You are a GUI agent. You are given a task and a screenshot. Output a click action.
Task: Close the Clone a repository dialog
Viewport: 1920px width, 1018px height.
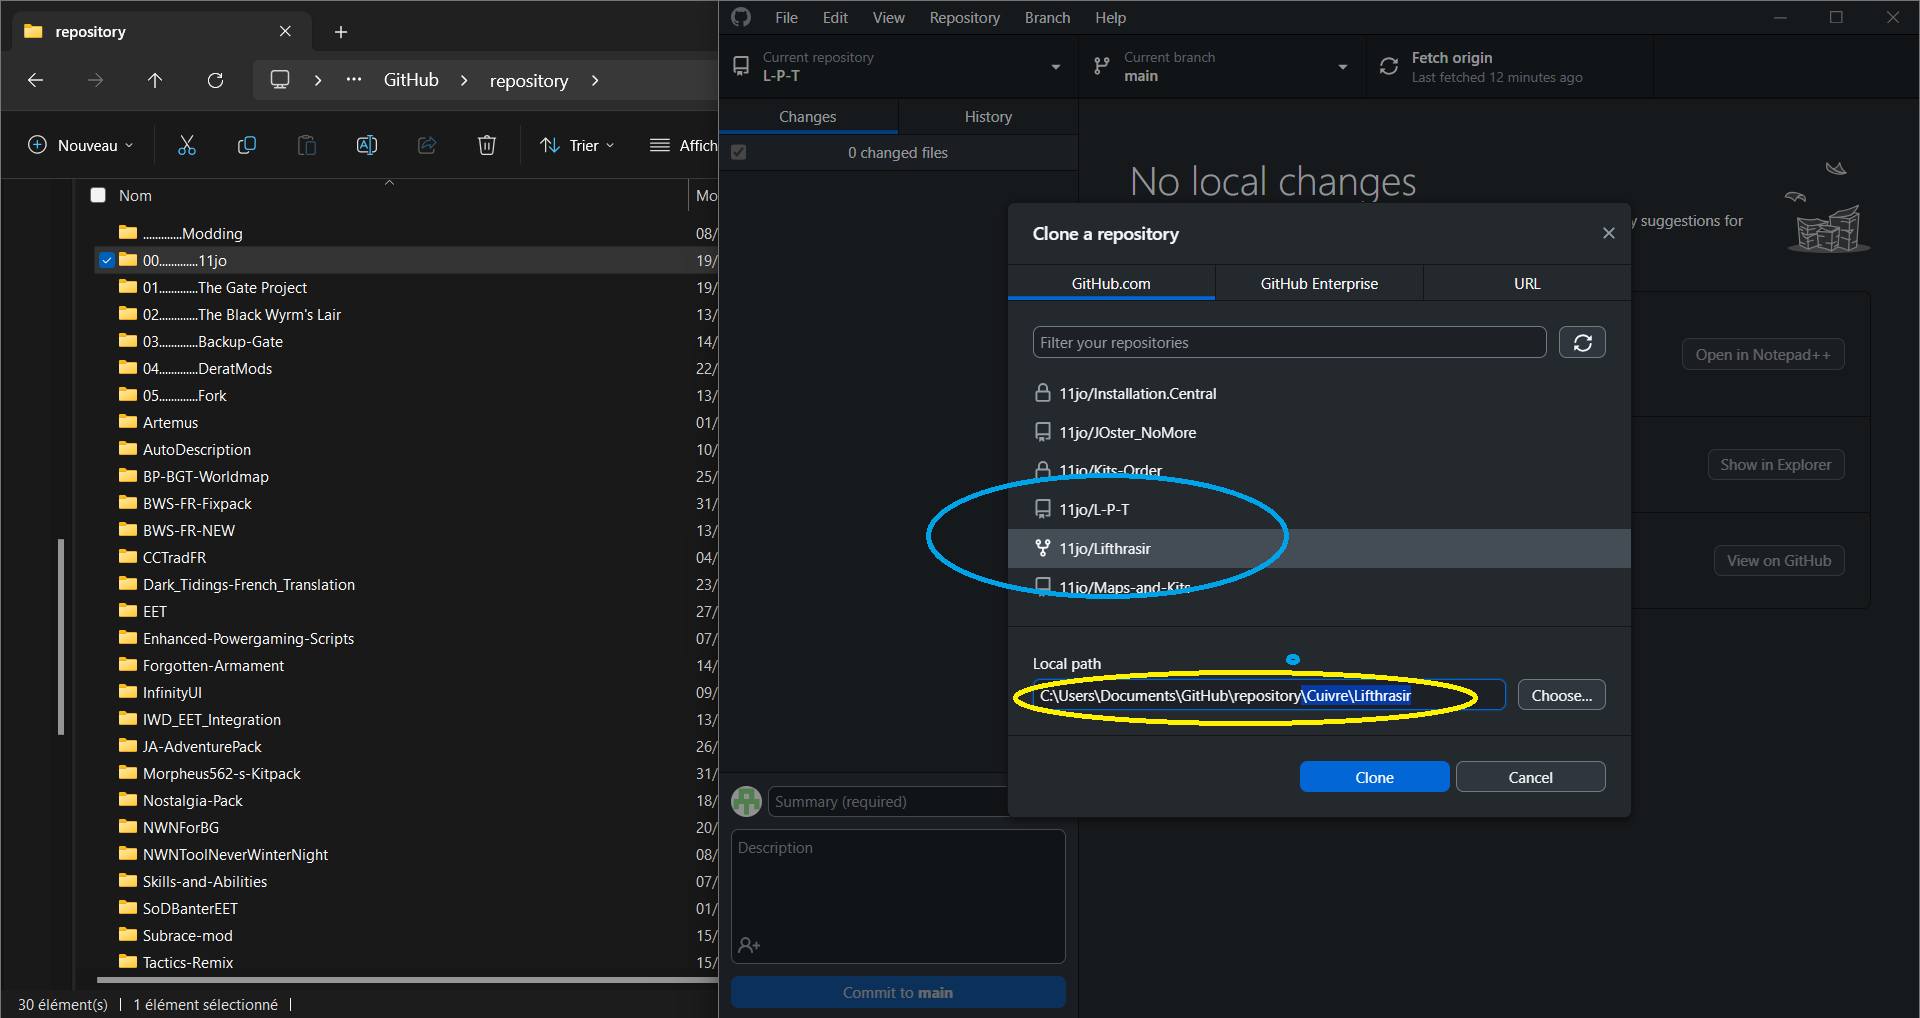tap(1608, 233)
